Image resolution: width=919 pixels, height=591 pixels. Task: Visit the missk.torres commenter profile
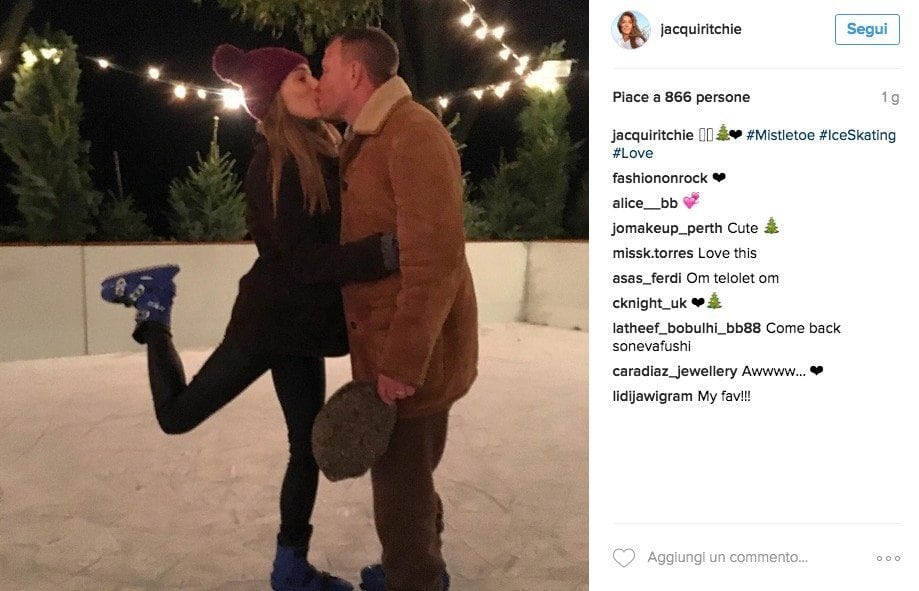(653, 253)
